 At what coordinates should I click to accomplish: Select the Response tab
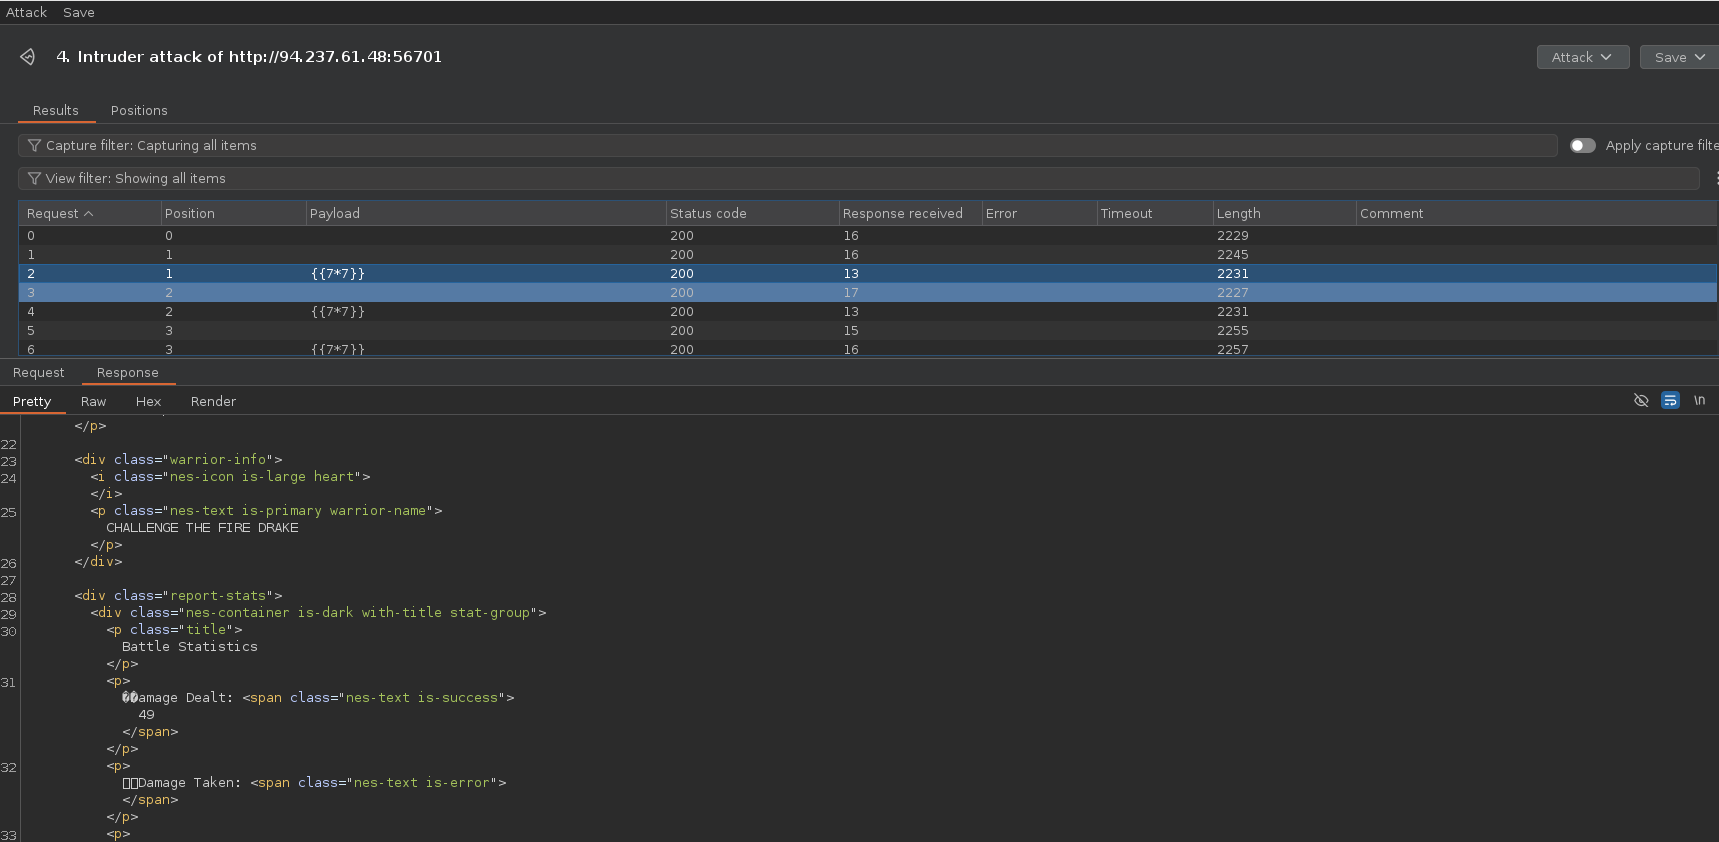tap(128, 372)
